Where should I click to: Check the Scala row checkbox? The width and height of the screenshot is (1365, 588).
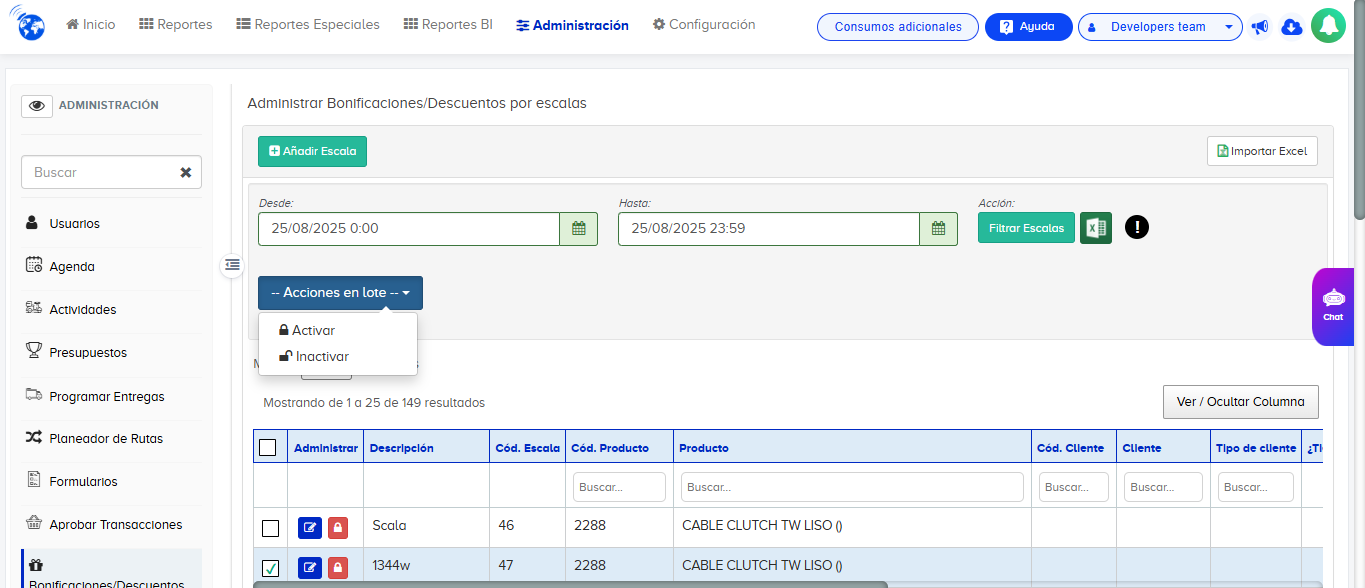(270, 528)
